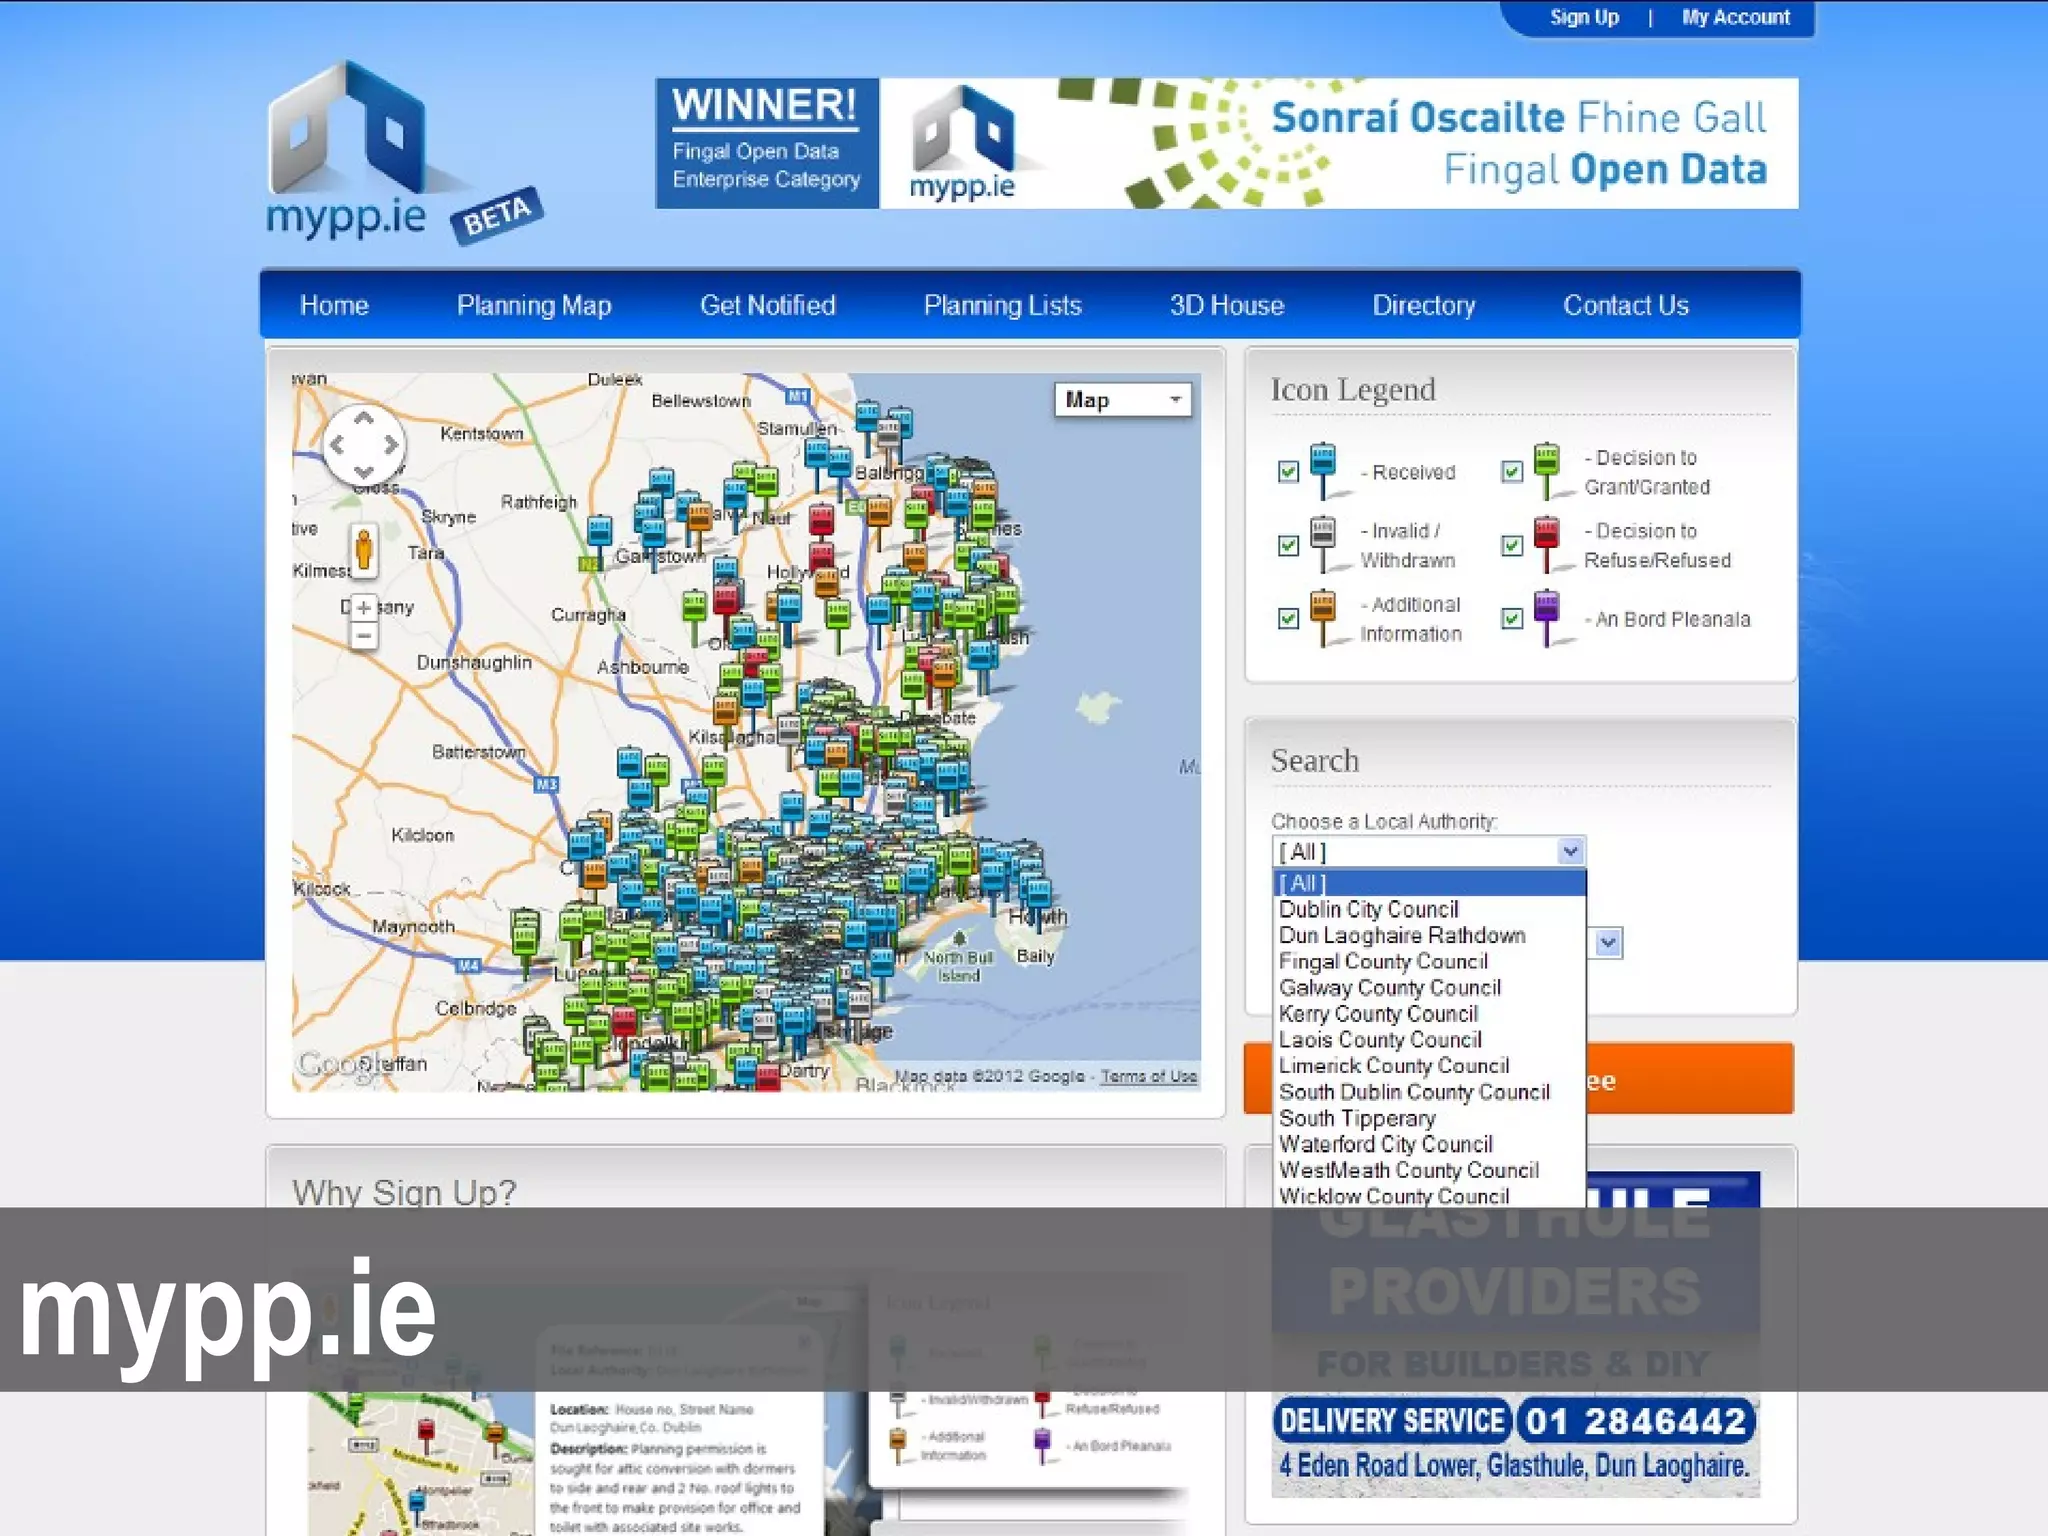Click the Why Sign Up? heading

point(404,1191)
